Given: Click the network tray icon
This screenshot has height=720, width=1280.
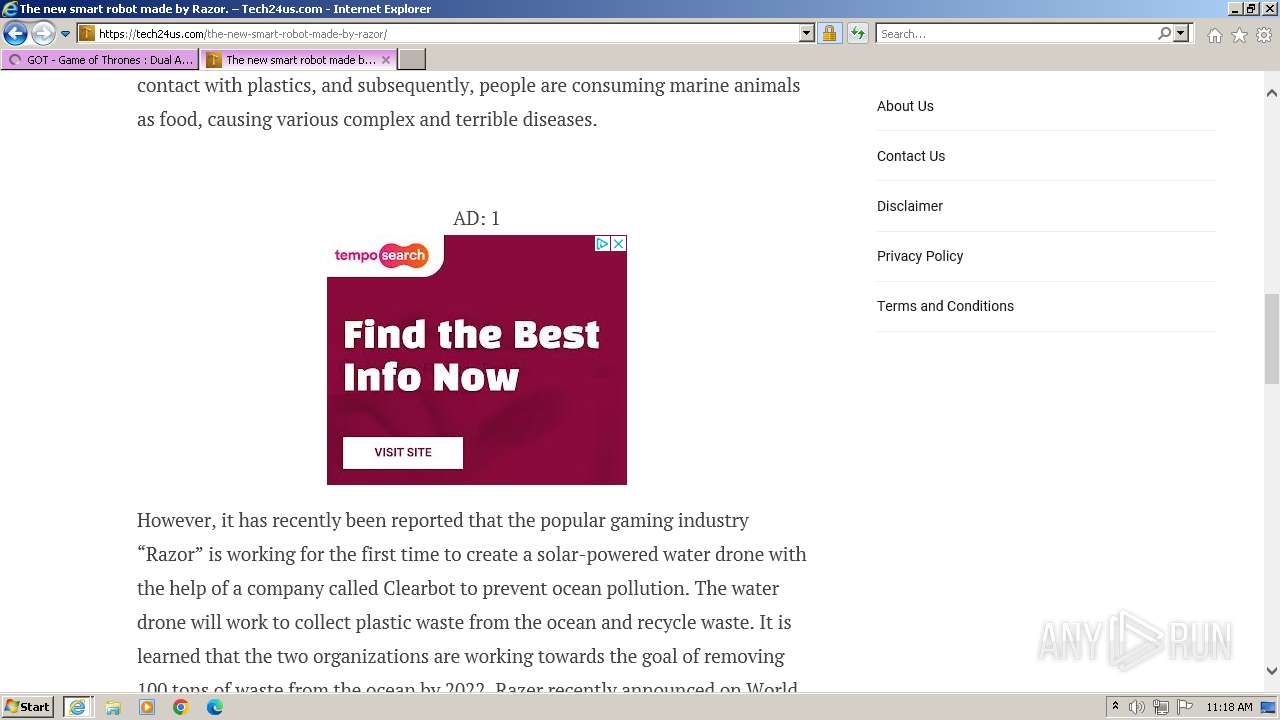Looking at the screenshot, I should click(1161, 707).
